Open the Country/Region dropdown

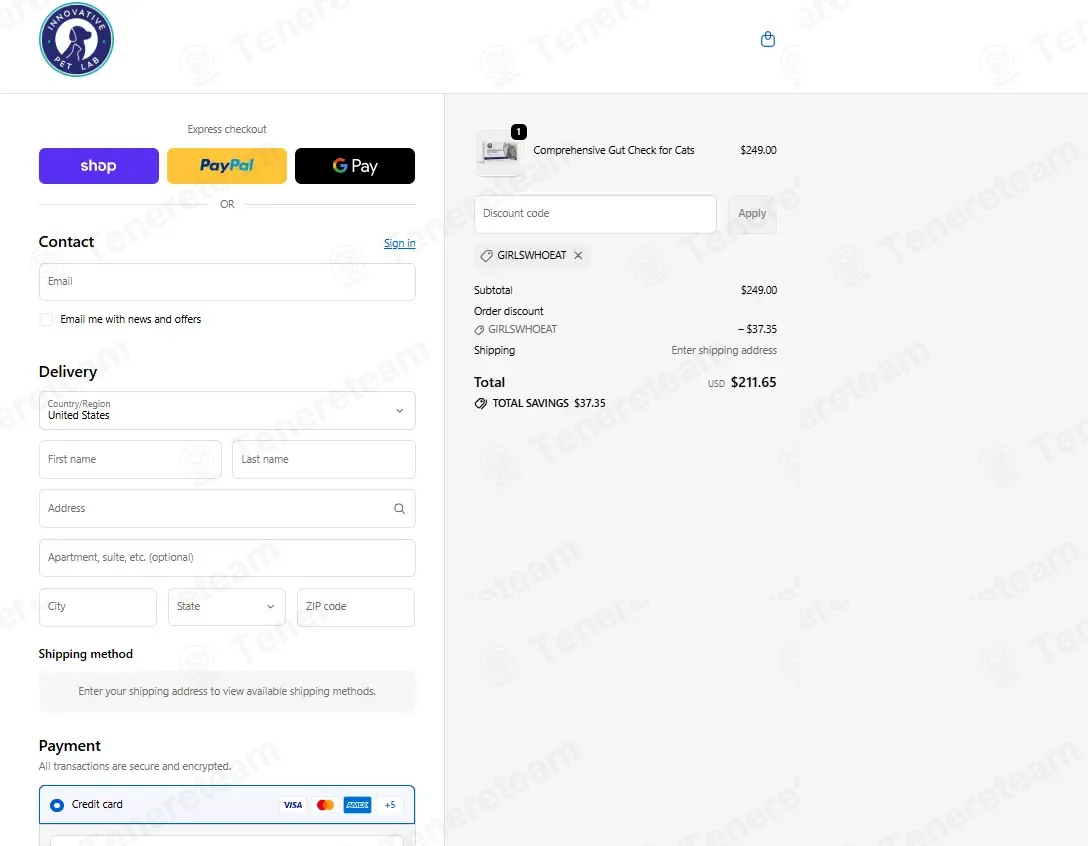coord(227,410)
